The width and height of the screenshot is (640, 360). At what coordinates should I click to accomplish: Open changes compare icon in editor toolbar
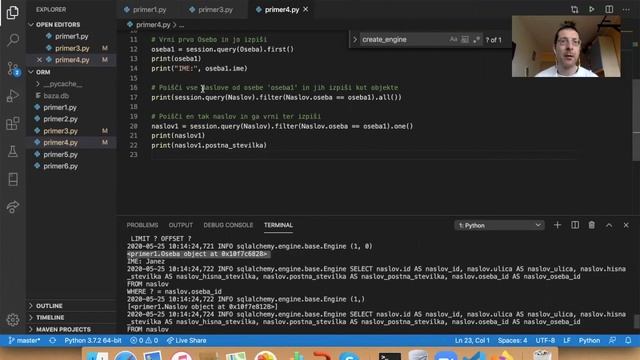[x=575, y=9]
